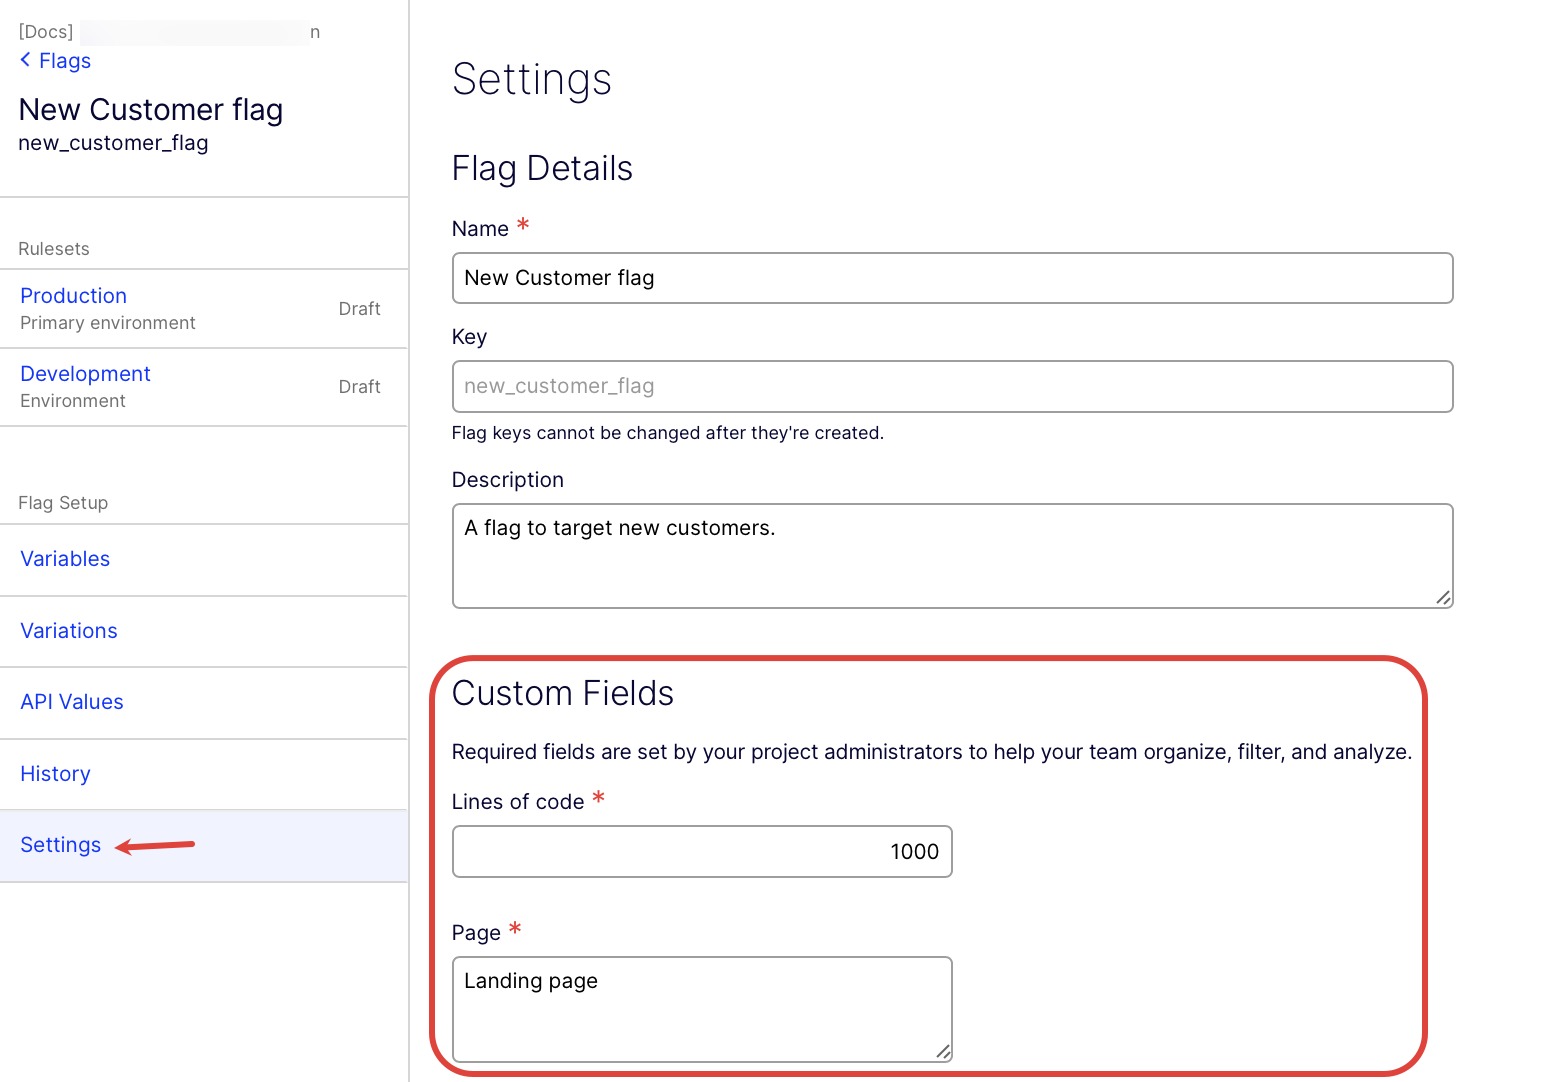Click the back chevron beside Flags

tap(25, 60)
